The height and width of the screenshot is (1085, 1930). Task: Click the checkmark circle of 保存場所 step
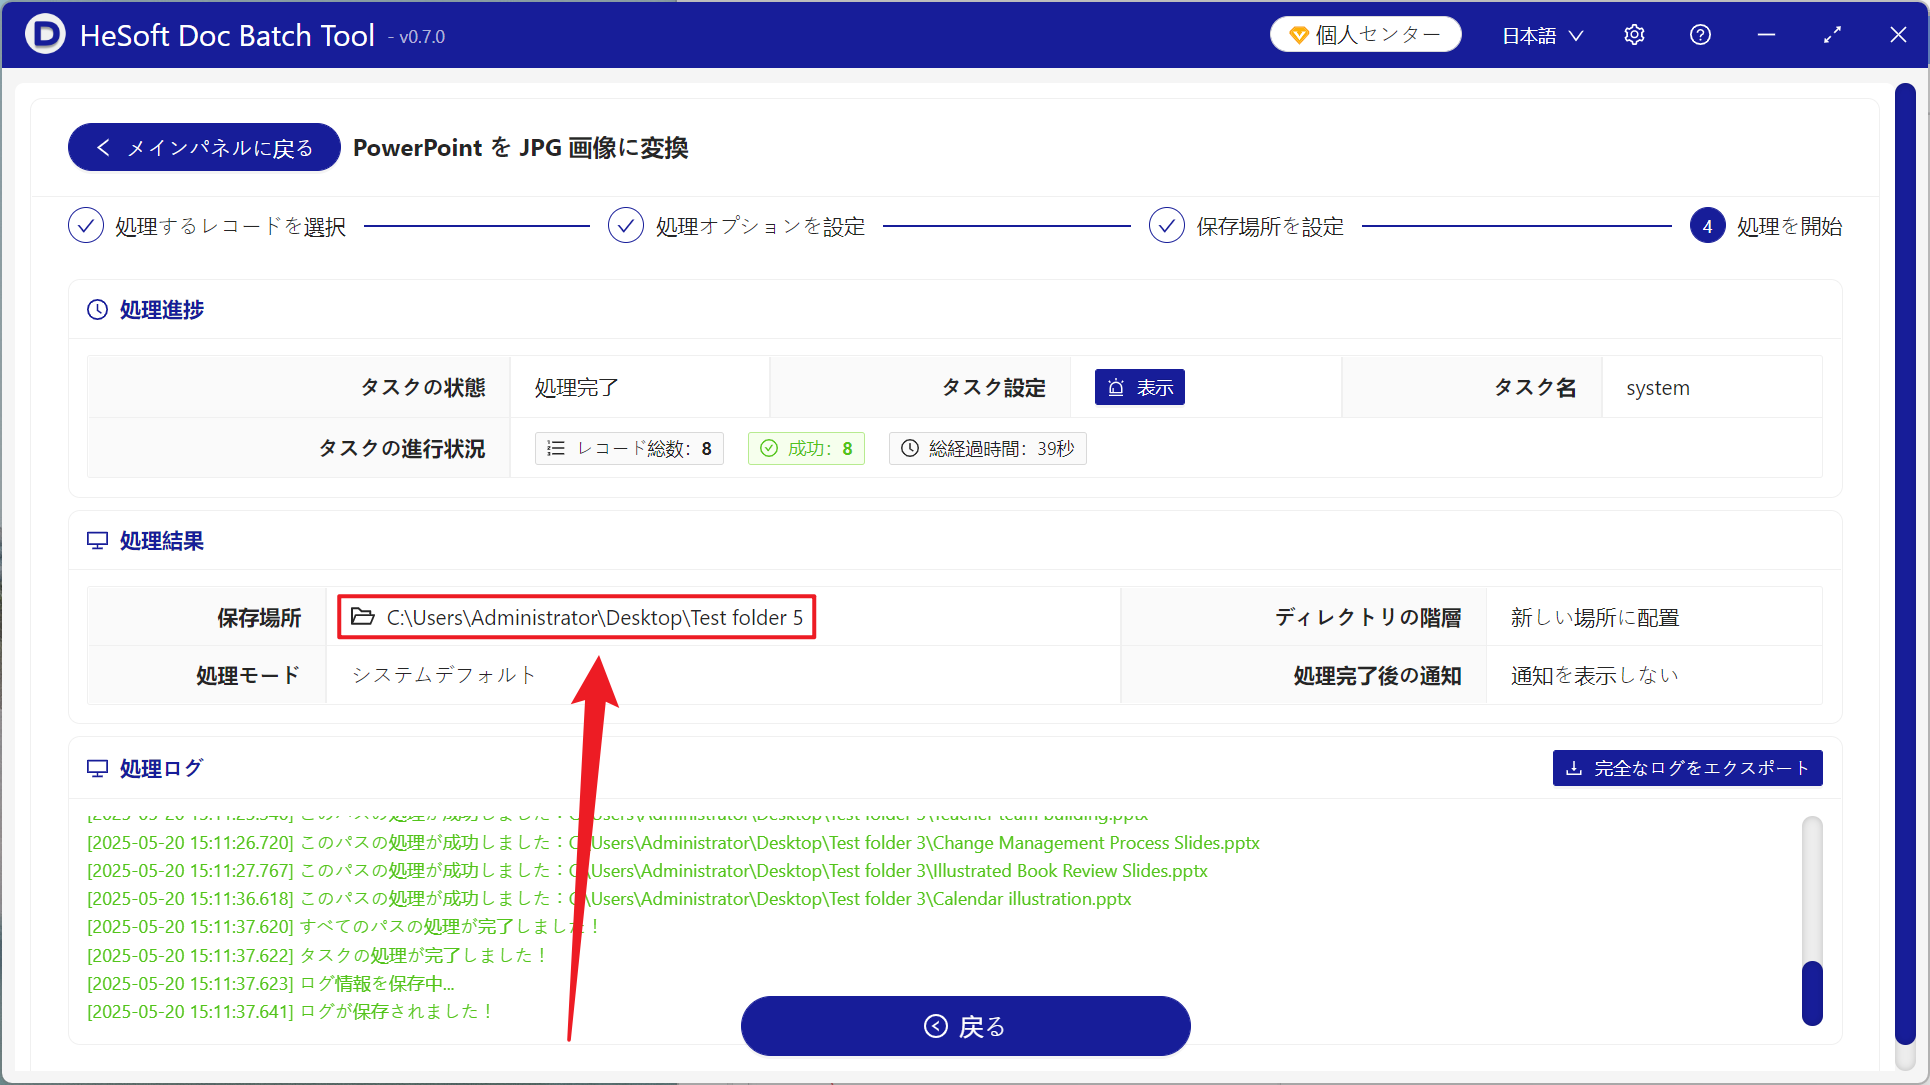click(x=1167, y=226)
